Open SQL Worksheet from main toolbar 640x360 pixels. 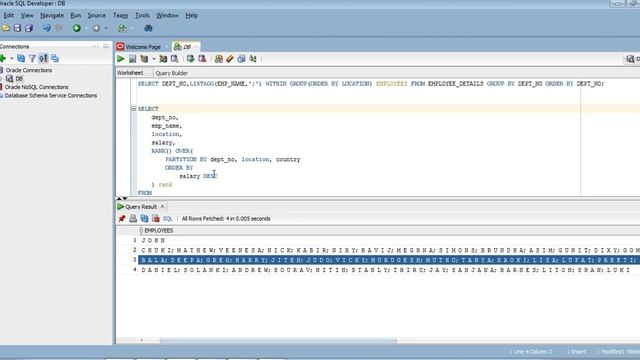[122, 28]
